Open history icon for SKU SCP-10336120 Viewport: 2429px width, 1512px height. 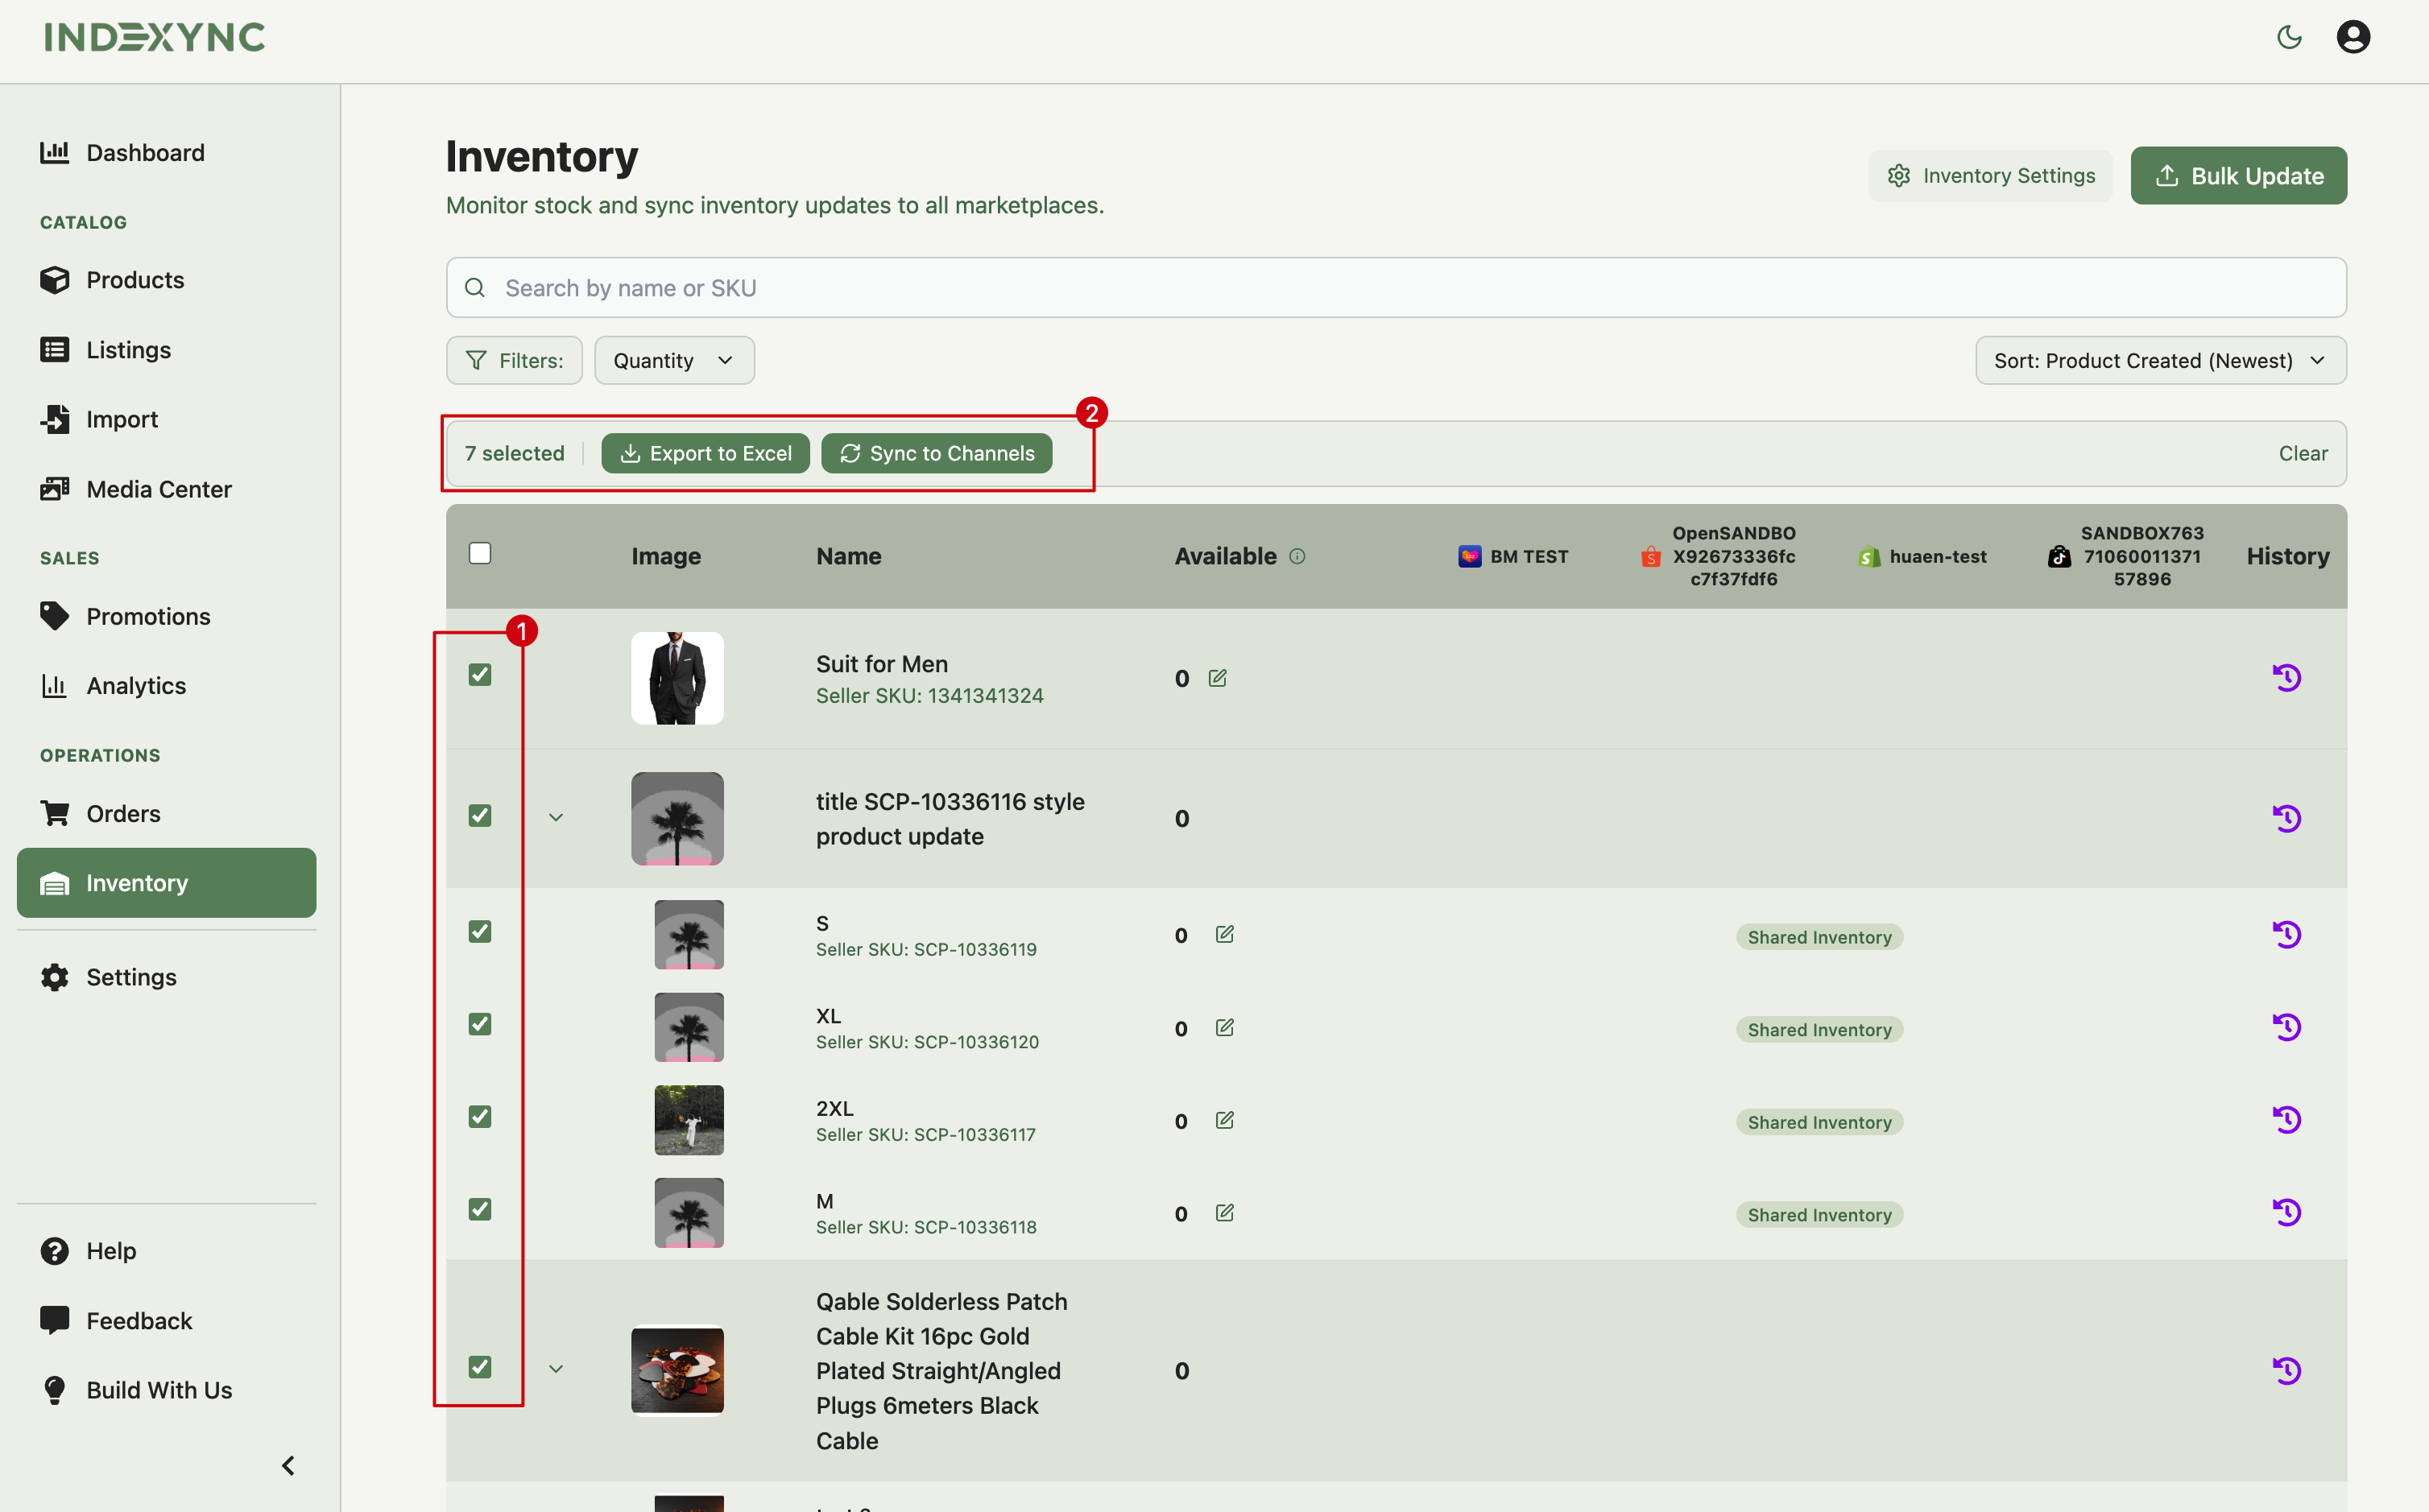(2286, 1027)
